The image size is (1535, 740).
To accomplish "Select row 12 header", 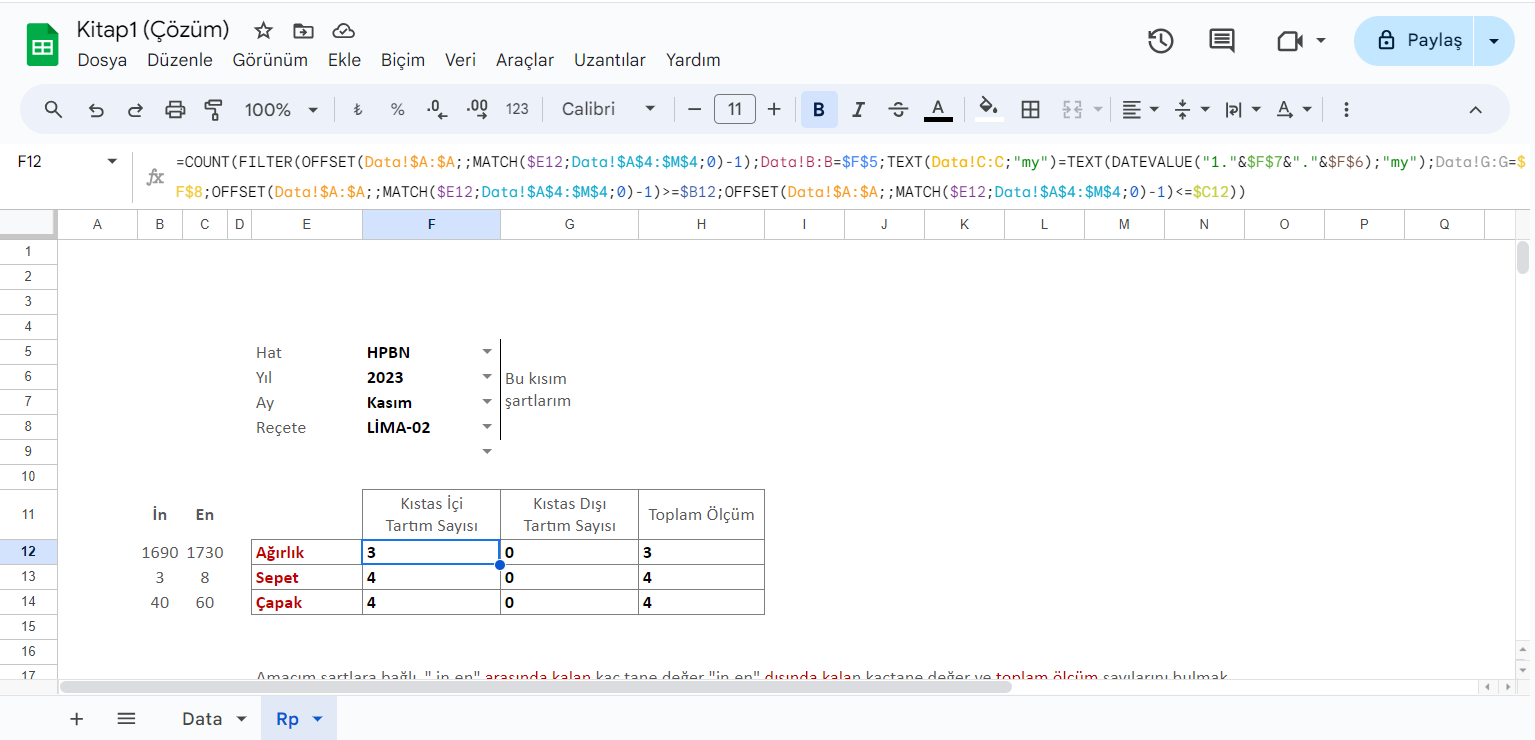I will pyautogui.click(x=29, y=552).
